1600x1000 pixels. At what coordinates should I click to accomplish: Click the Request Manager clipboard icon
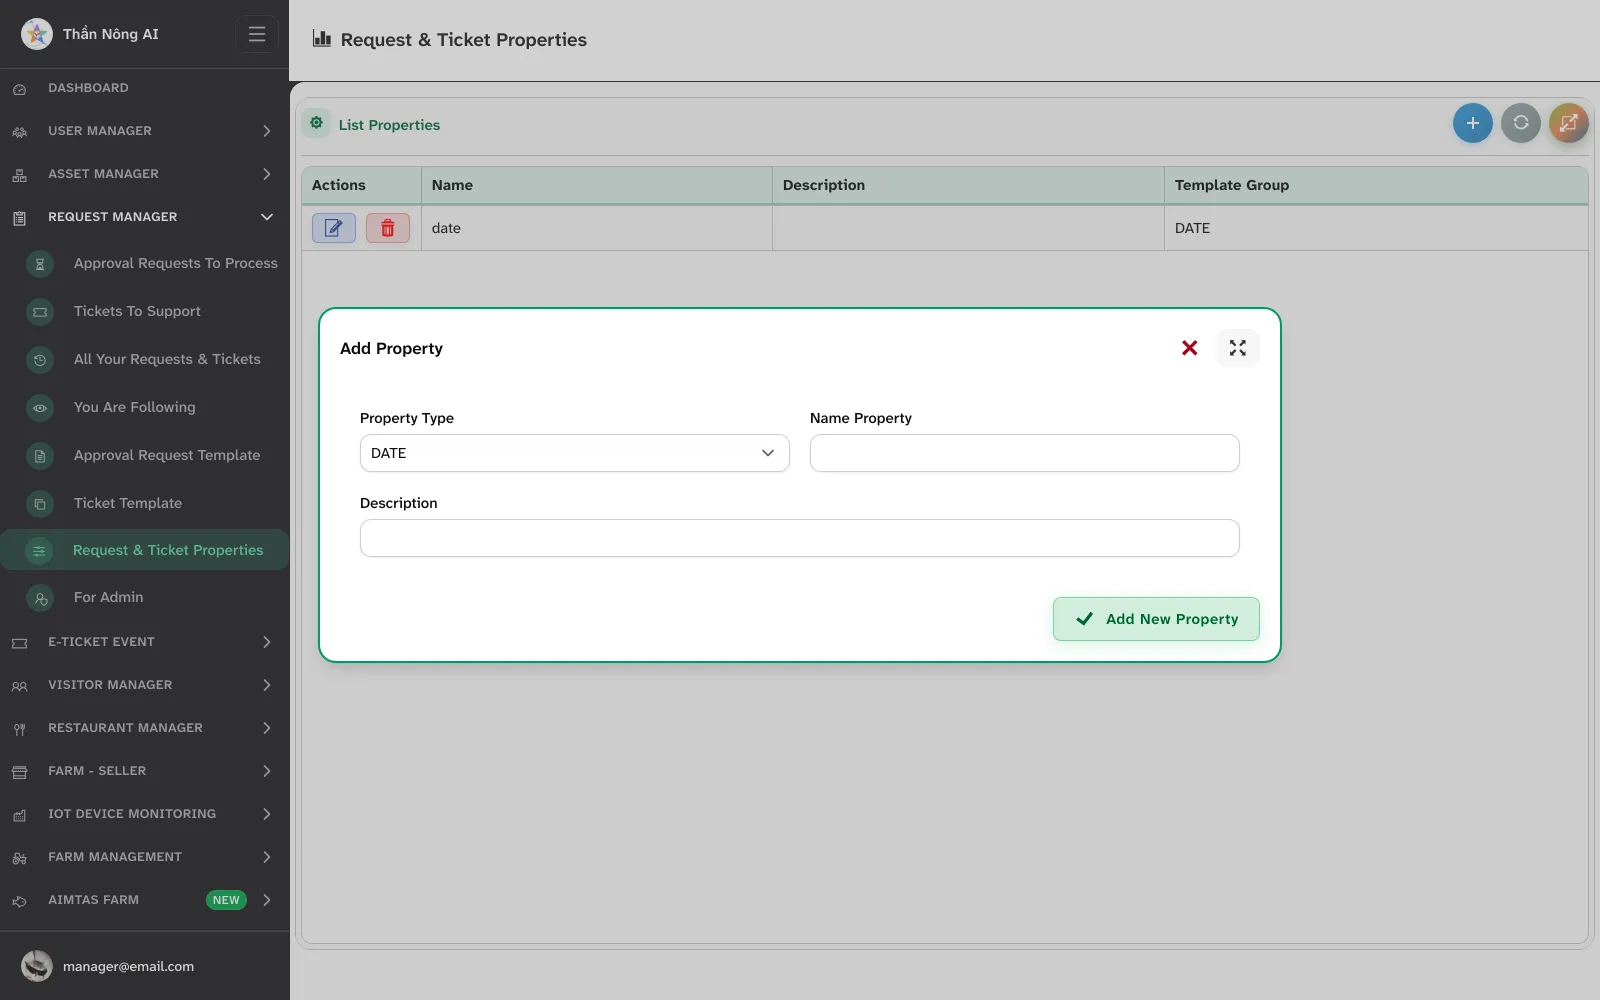[x=19, y=218]
